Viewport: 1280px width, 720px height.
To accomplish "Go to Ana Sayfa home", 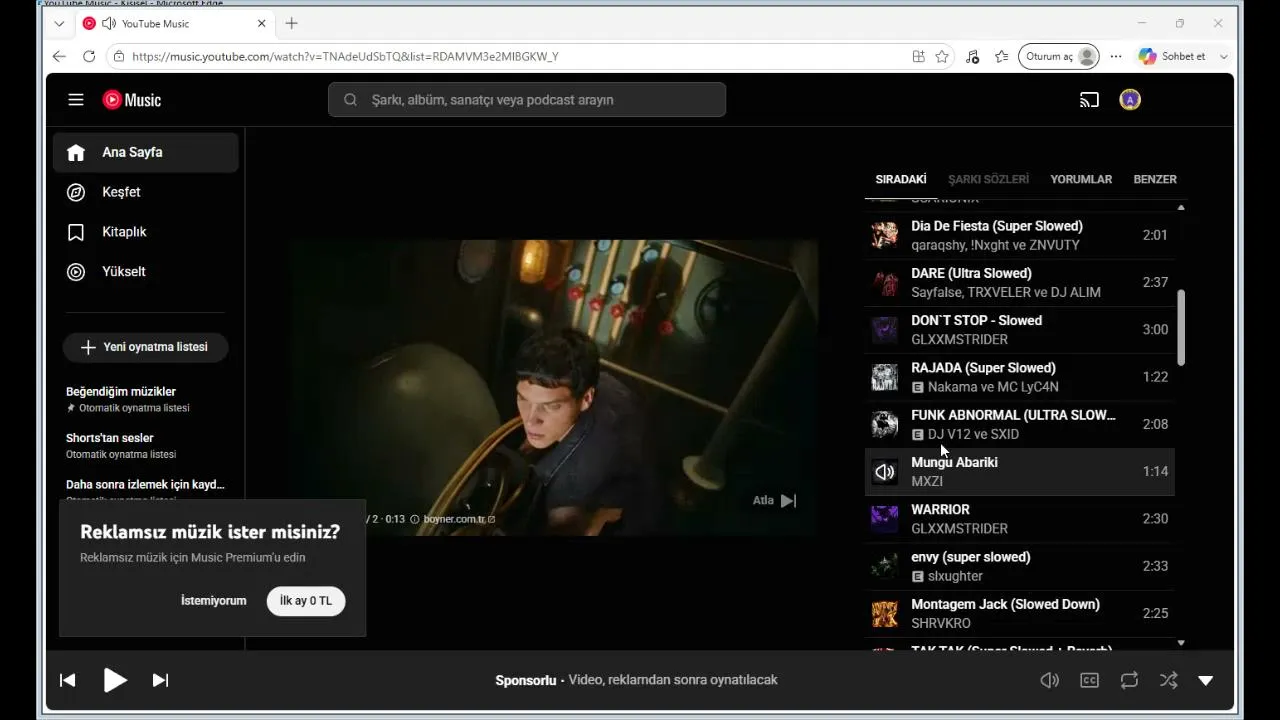I will click(146, 152).
